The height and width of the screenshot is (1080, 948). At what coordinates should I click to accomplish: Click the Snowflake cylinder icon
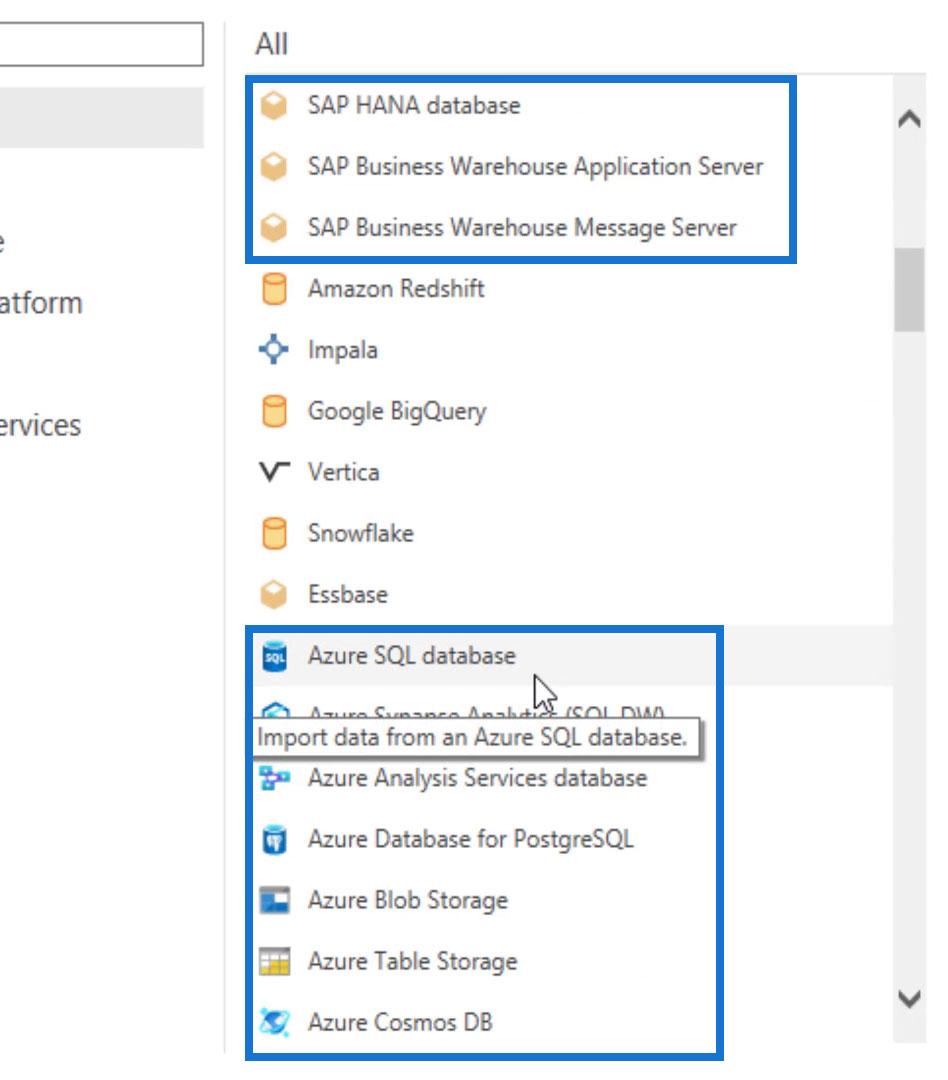coord(273,533)
